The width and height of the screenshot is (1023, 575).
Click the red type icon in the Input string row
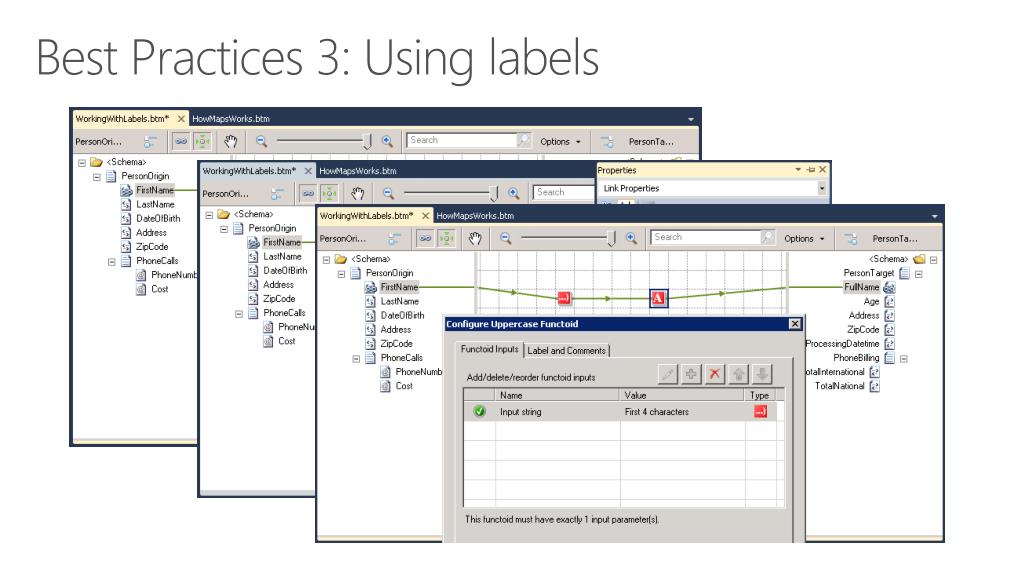point(760,411)
